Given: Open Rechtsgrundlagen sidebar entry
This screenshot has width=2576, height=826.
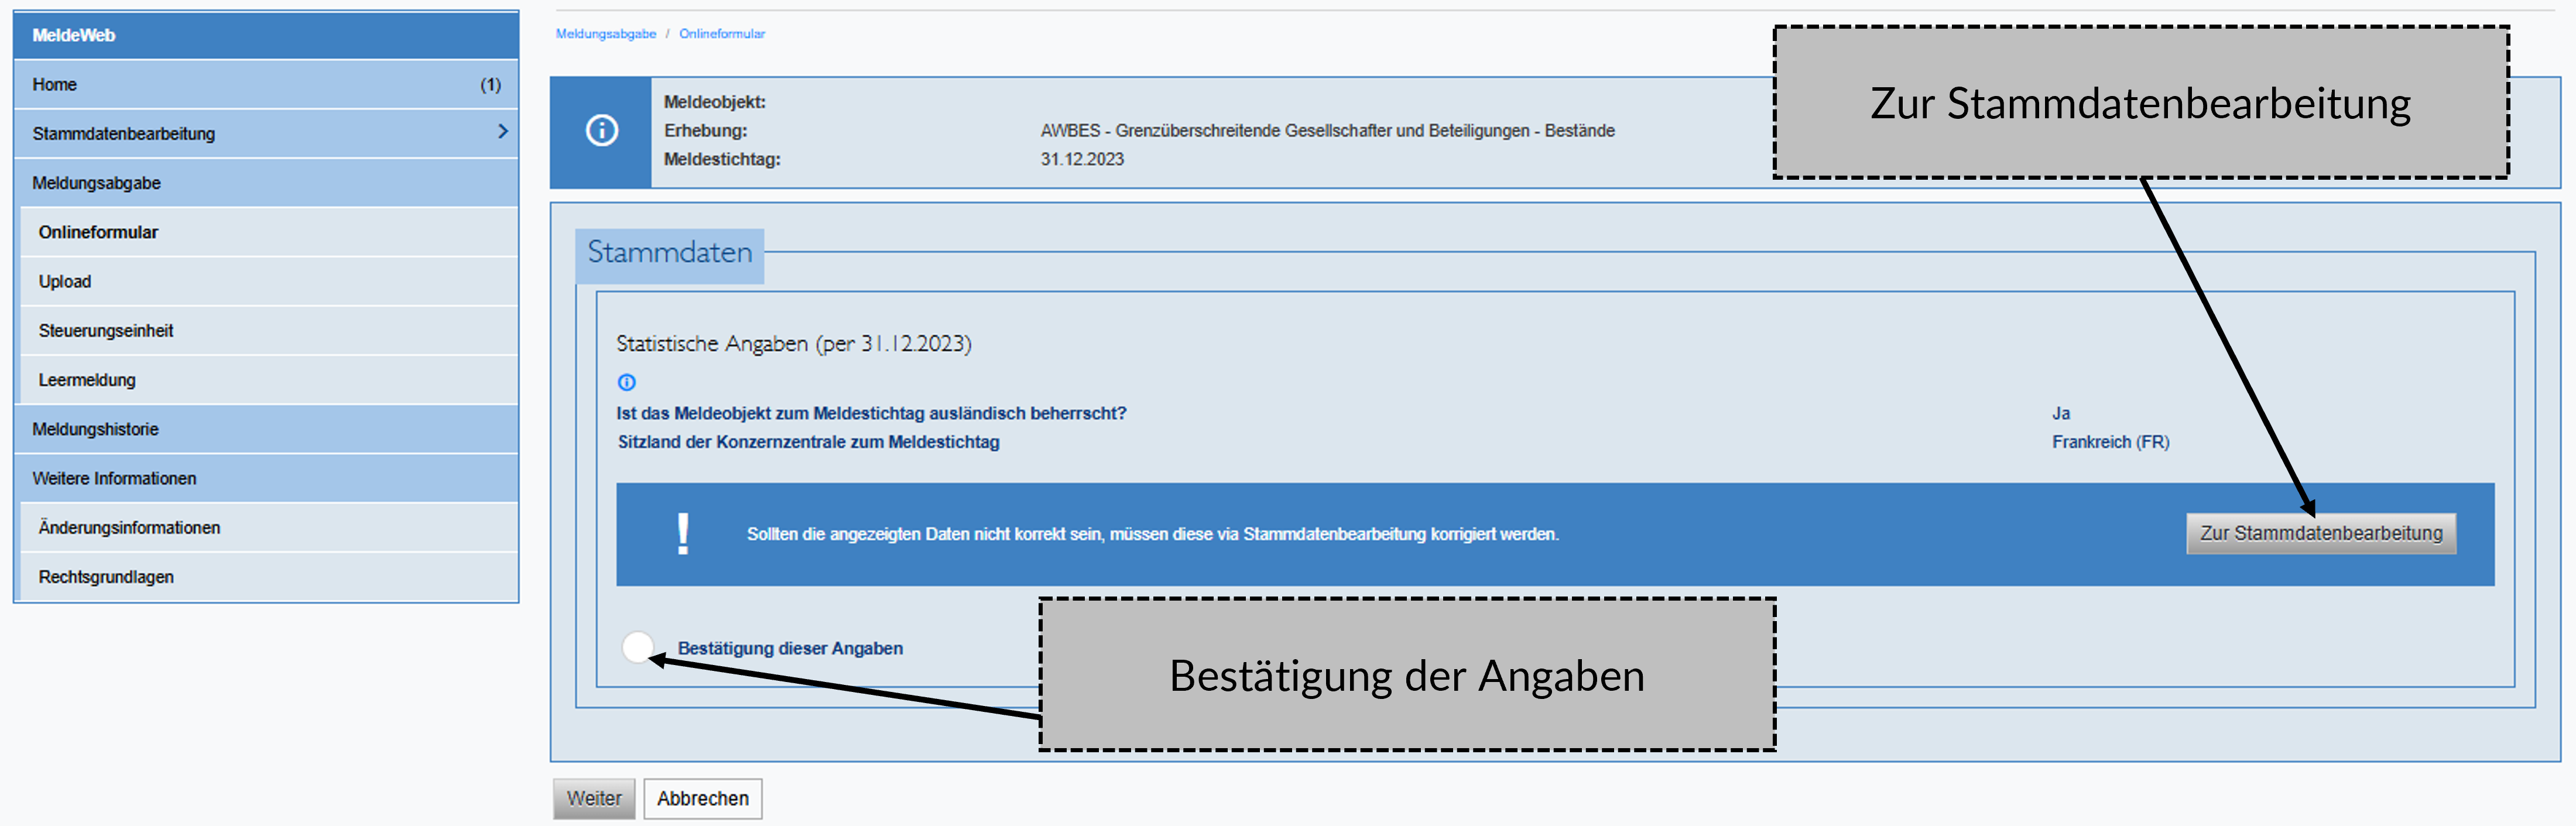Looking at the screenshot, I should (106, 577).
